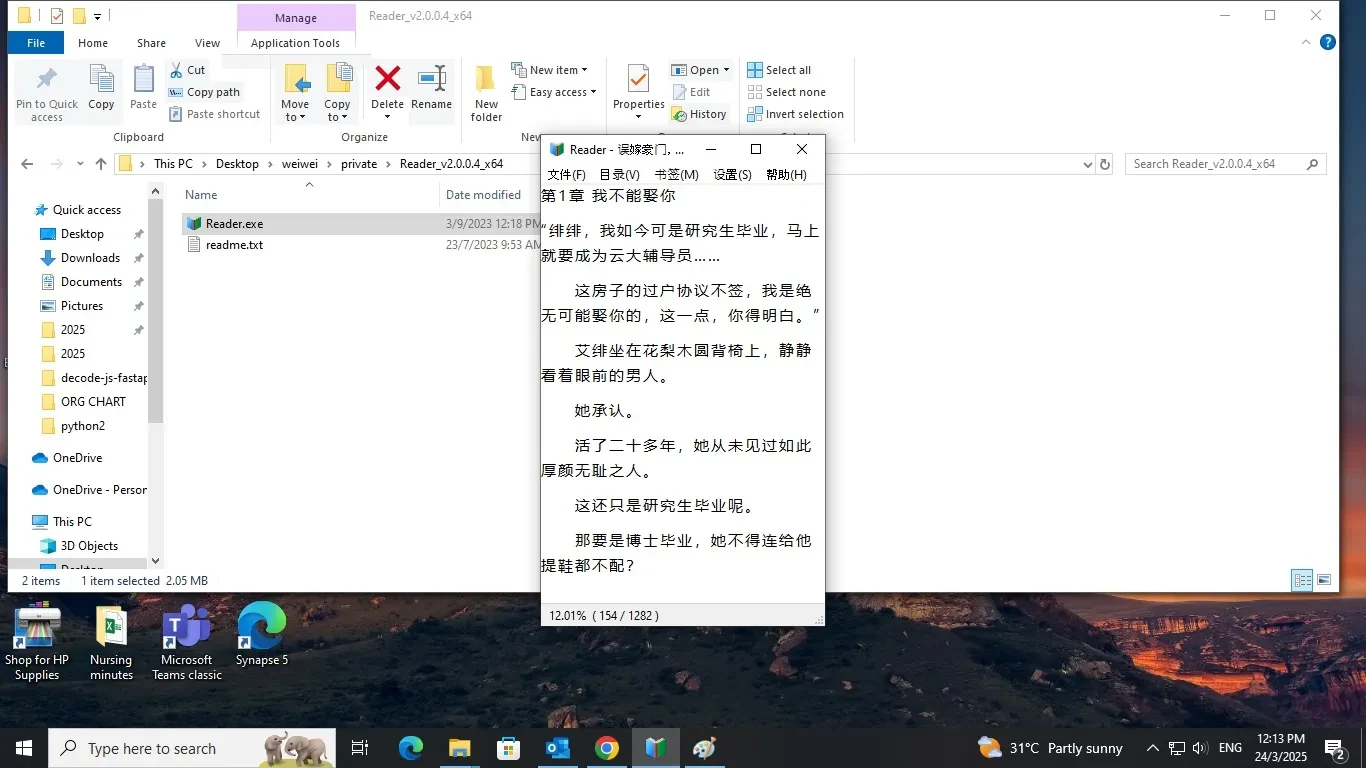This screenshot has height=768, width=1366.
Task: Select the Reader.exe file
Action: tap(234, 224)
